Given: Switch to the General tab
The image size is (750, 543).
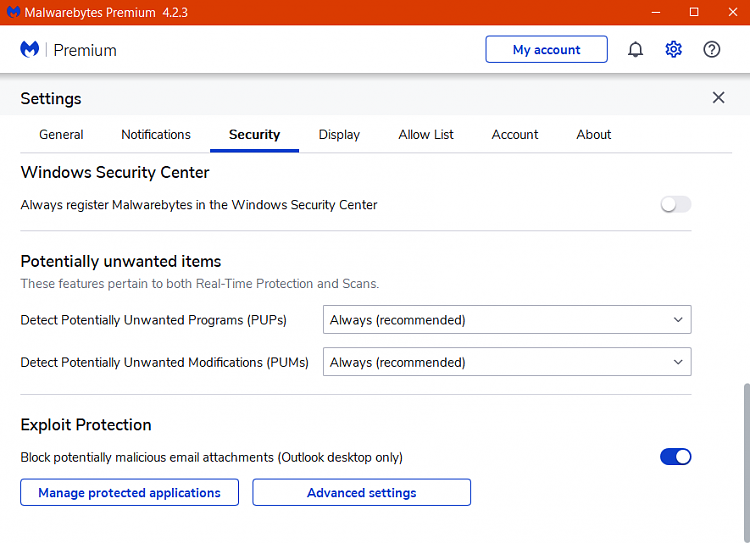Looking at the screenshot, I should (61, 135).
